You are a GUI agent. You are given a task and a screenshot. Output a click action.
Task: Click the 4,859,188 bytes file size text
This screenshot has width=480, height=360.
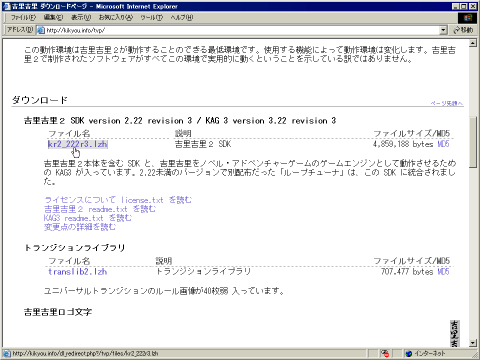tap(403, 144)
